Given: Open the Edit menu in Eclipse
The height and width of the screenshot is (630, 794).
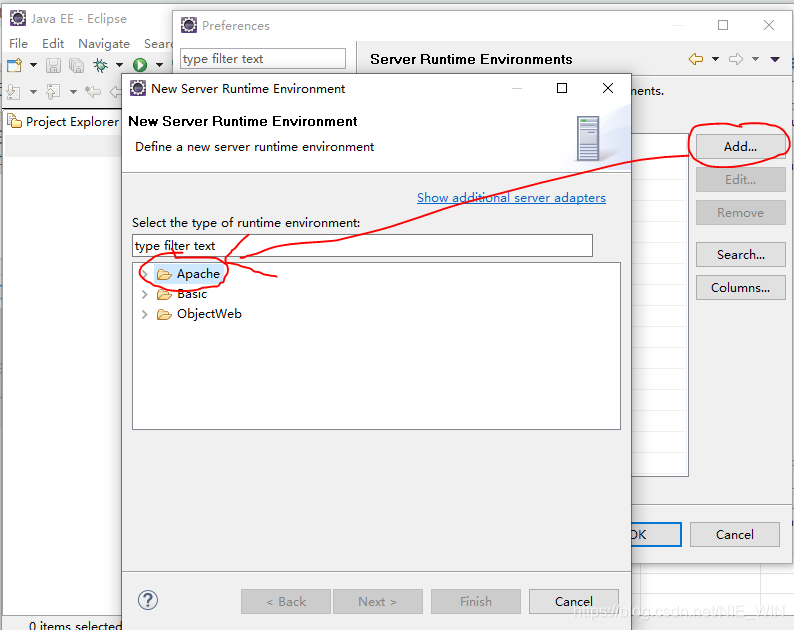Looking at the screenshot, I should pos(53,44).
